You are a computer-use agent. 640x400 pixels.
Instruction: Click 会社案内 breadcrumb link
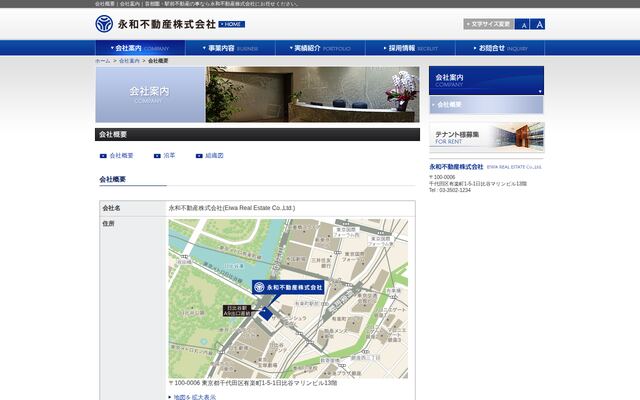(x=129, y=61)
